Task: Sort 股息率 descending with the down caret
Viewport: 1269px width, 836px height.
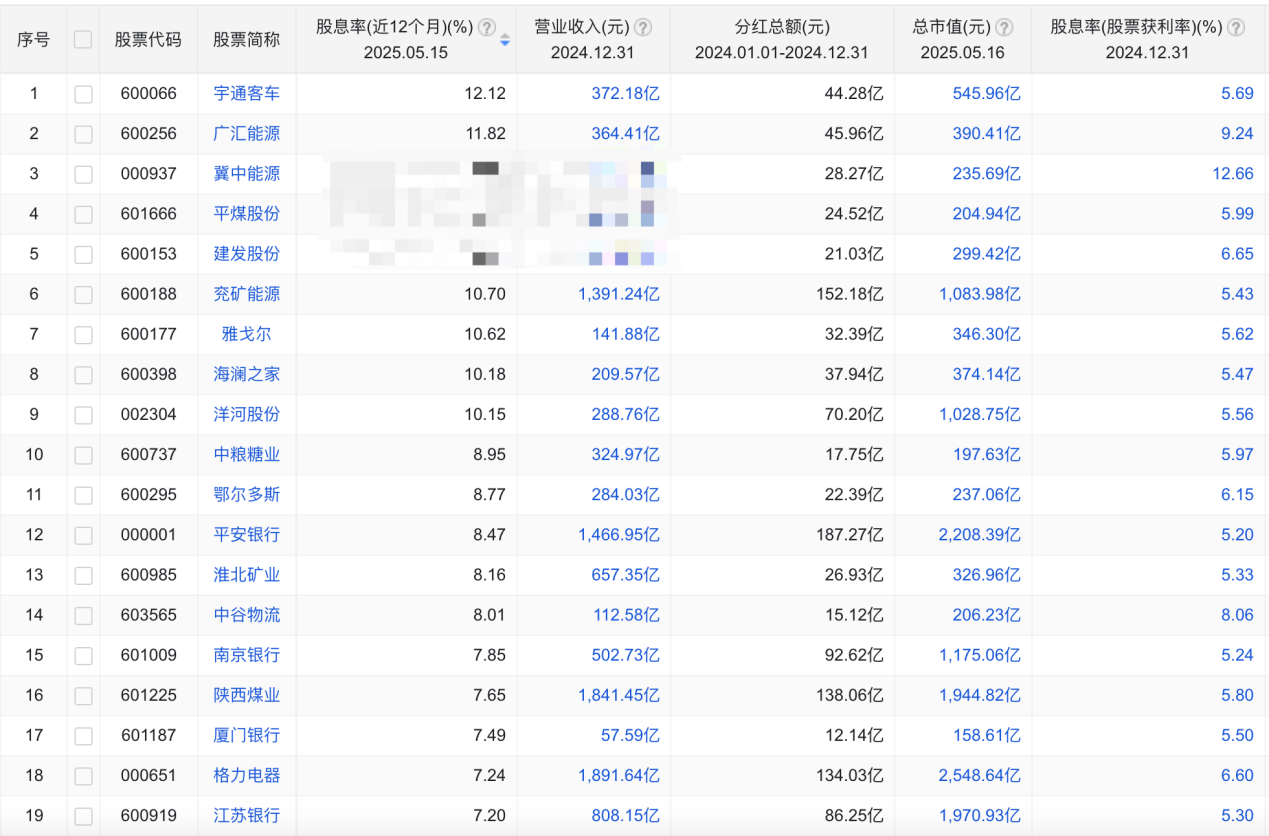Action: pyautogui.click(x=505, y=42)
